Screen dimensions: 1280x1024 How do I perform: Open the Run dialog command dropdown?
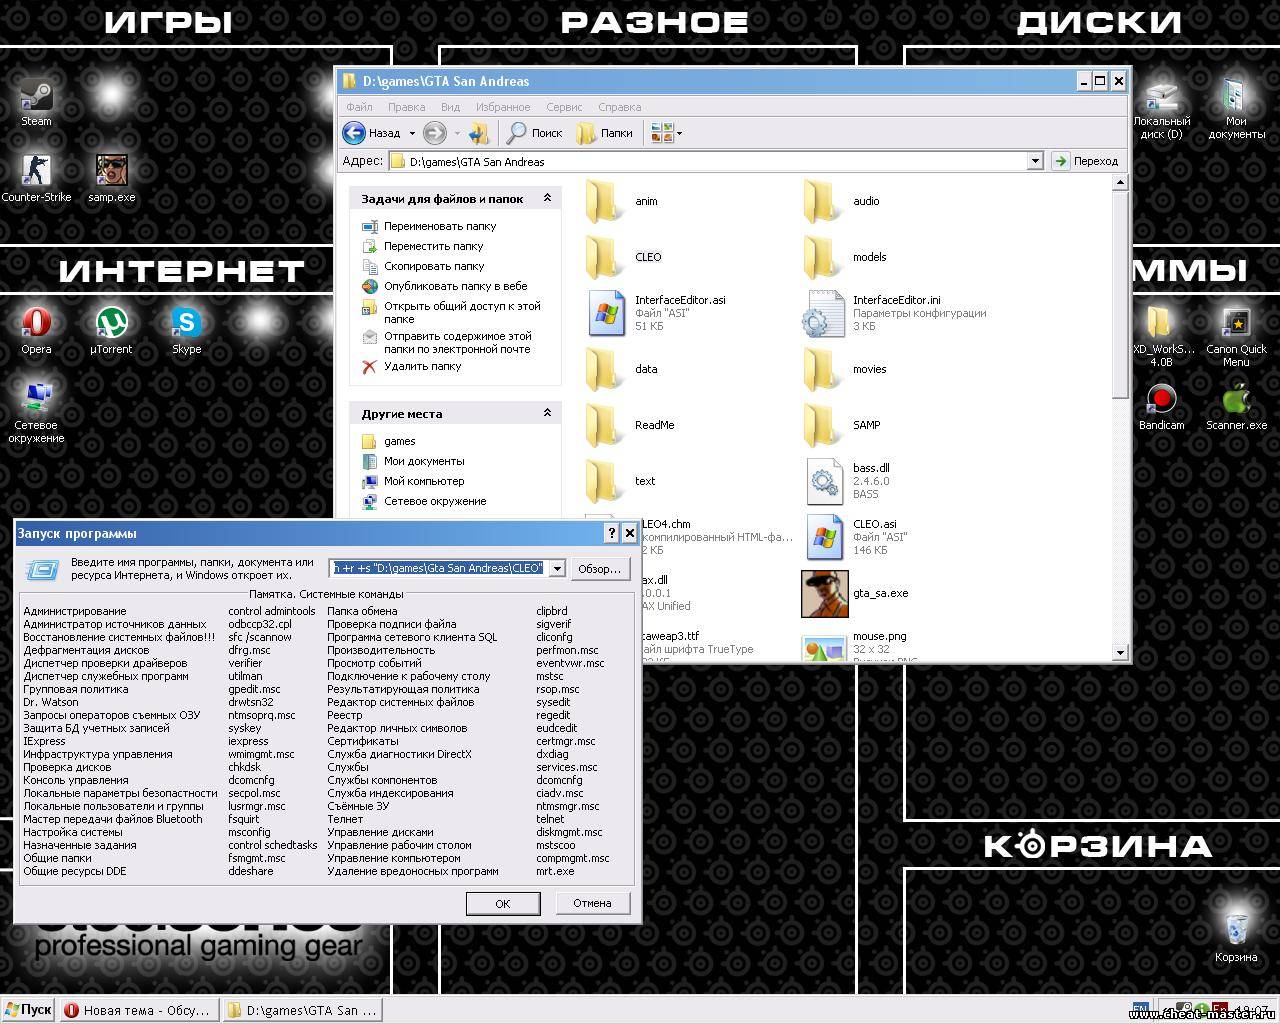tap(557, 569)
